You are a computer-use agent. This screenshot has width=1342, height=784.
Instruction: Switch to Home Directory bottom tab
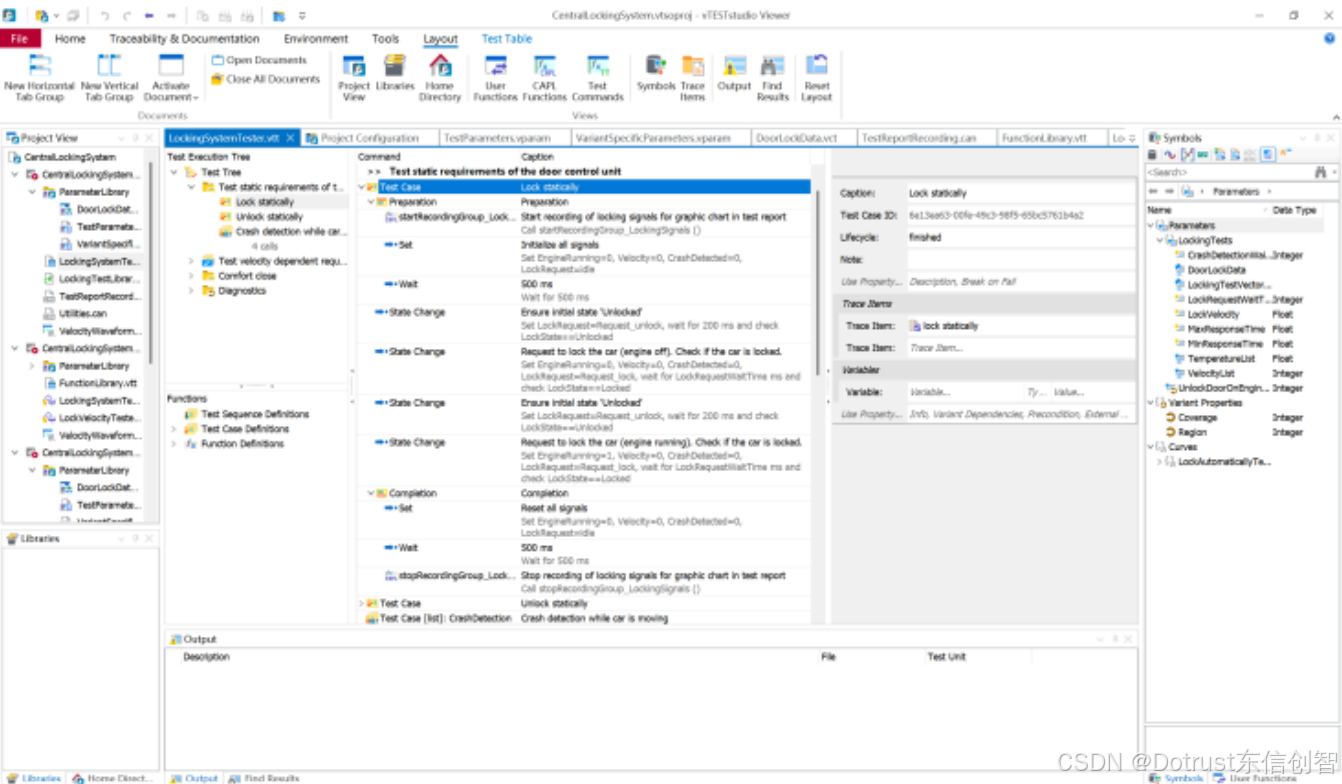[x=112, y=778]
